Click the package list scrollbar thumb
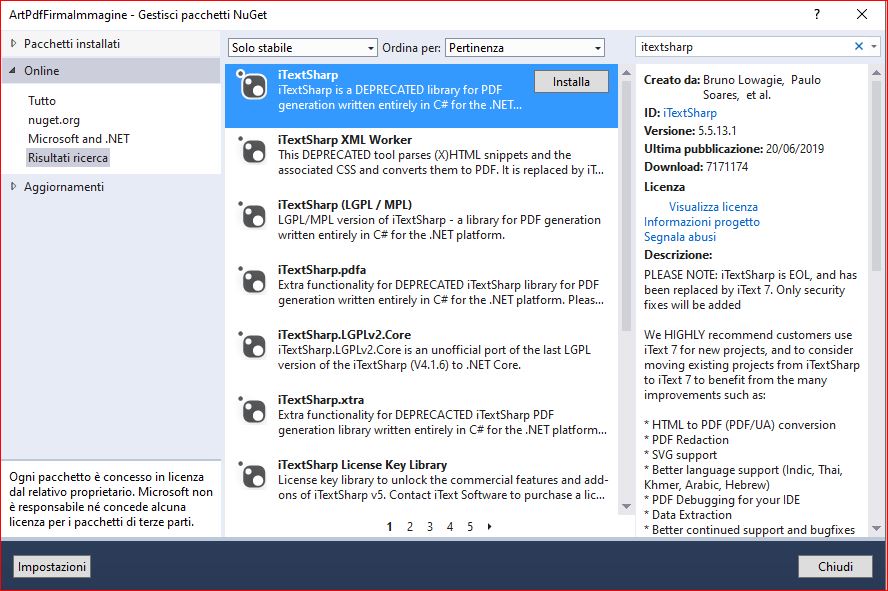Viewport: 888px width, 591px height. point(626,205)
